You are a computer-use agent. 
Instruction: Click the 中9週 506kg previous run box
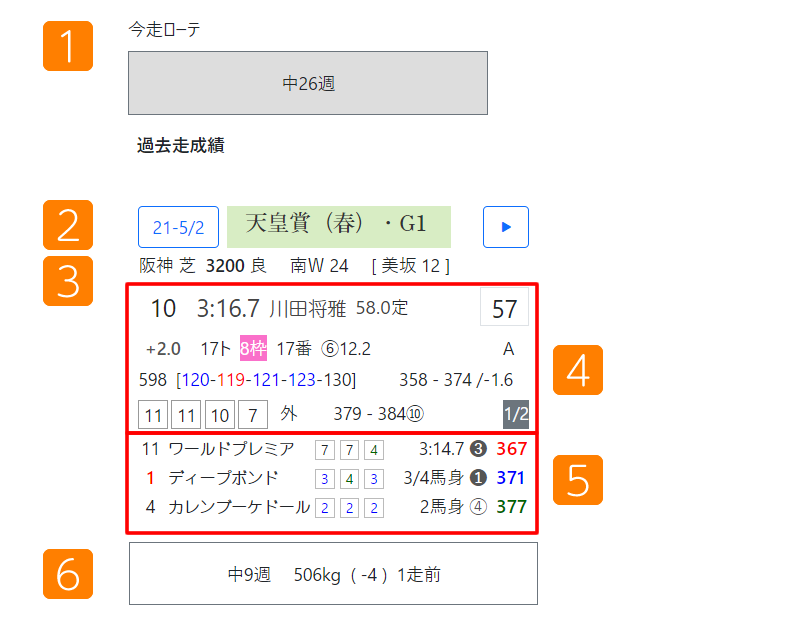tap(333, 574)
